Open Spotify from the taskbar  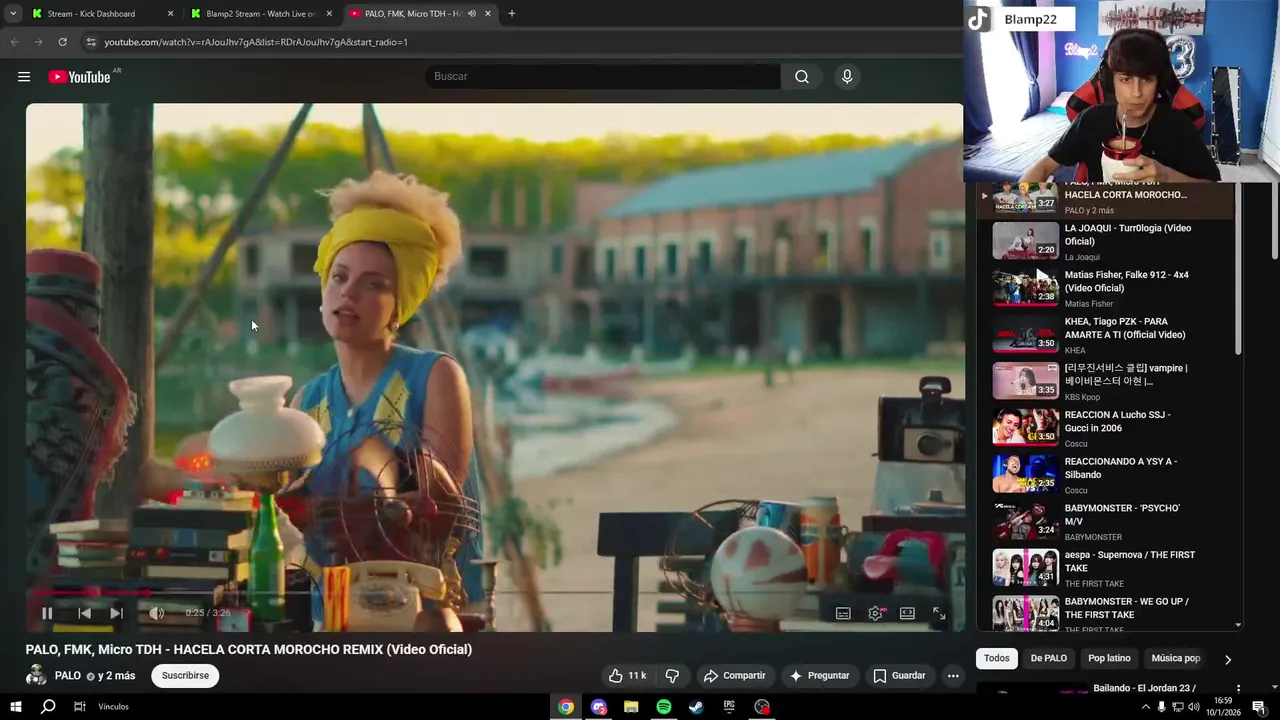click(x=664, y=707)
